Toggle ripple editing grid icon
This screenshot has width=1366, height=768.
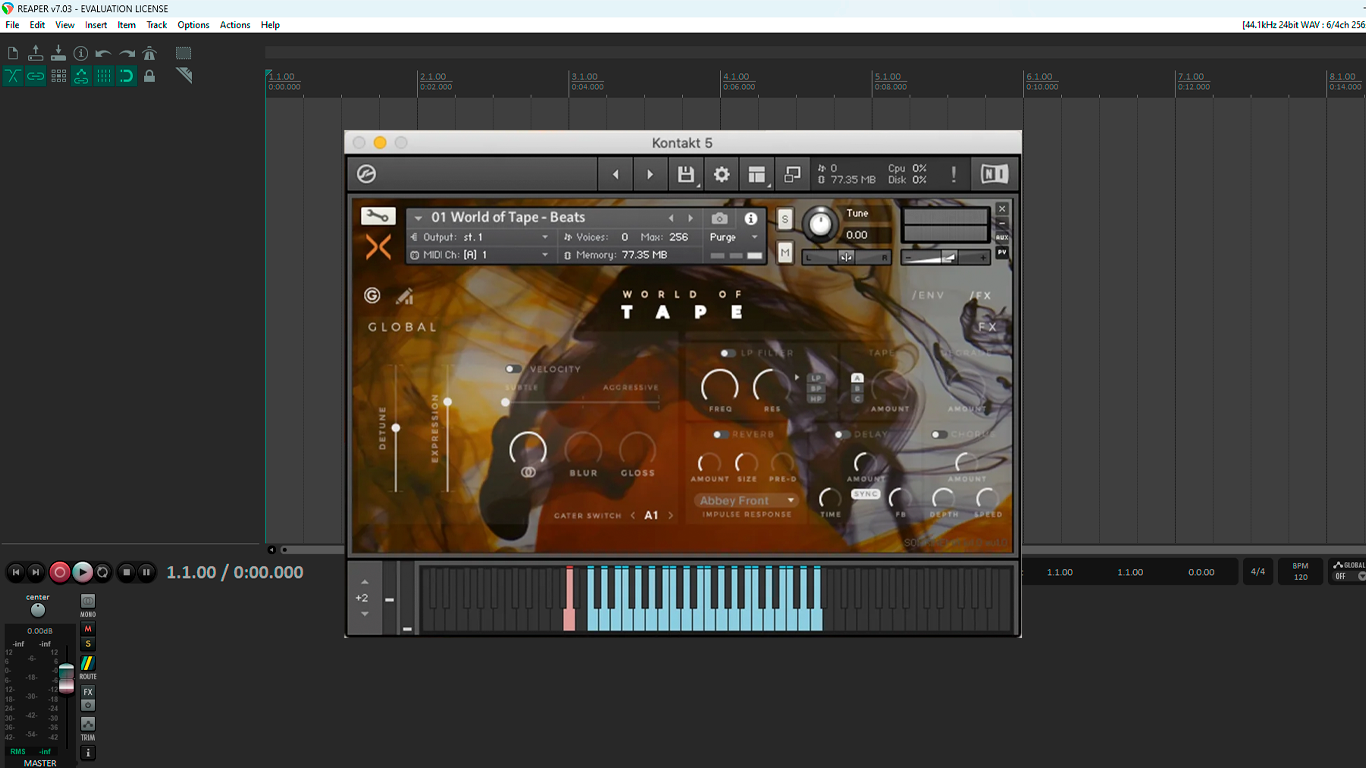point(58,76)
